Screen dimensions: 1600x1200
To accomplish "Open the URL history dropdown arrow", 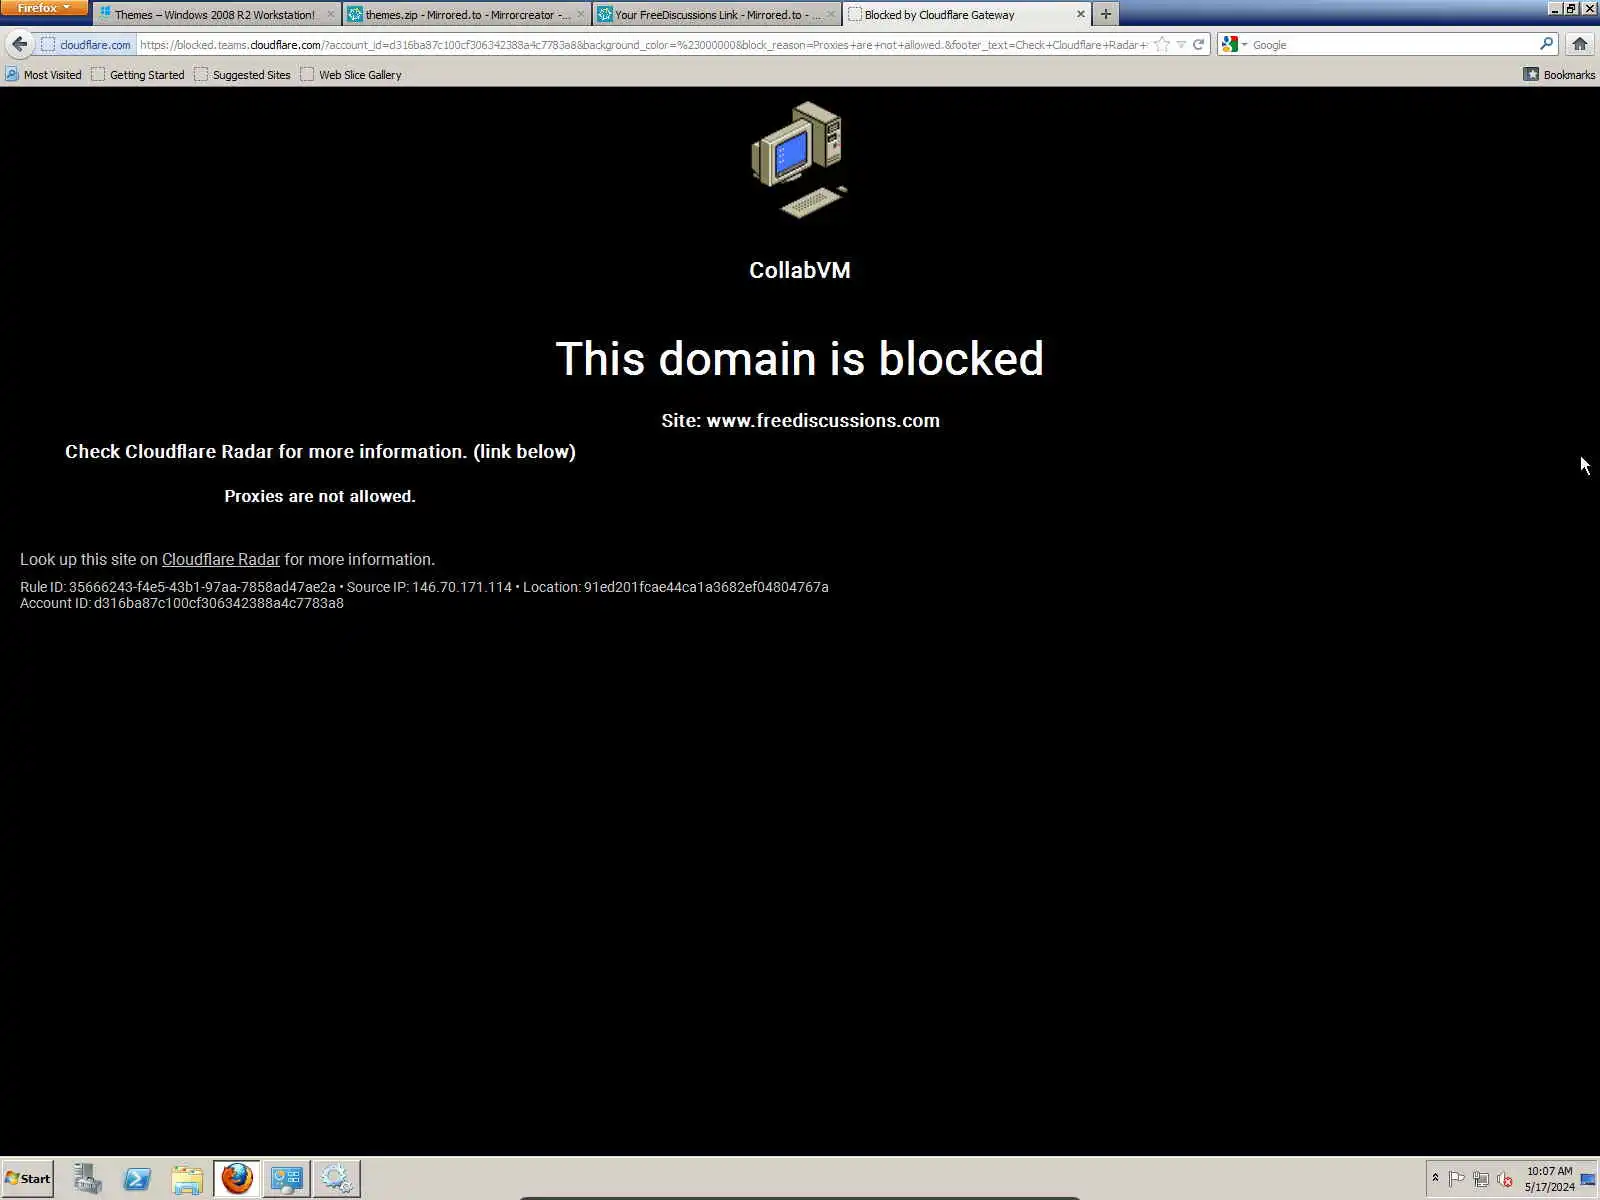I will [1181, 45].
